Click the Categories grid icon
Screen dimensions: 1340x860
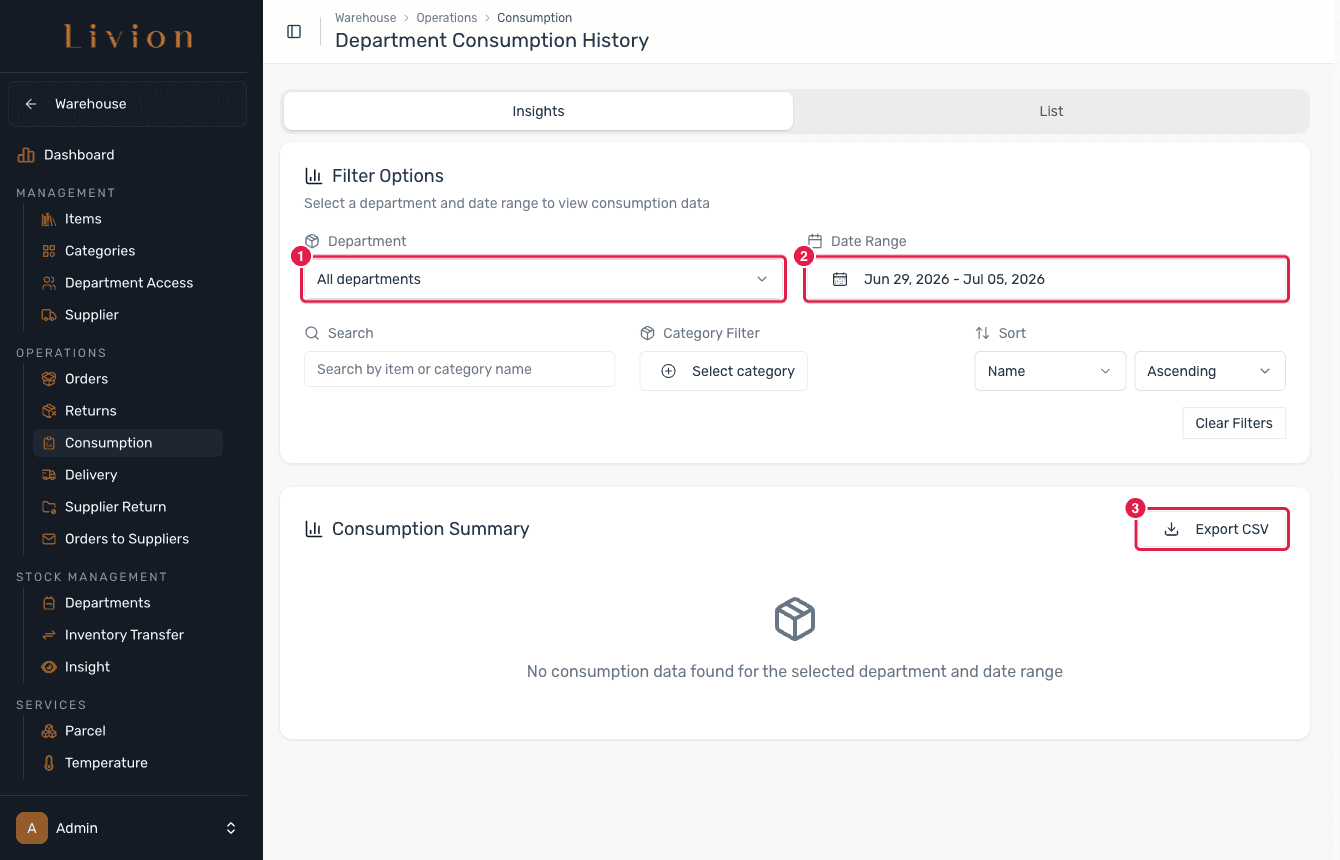pos(49,251)
